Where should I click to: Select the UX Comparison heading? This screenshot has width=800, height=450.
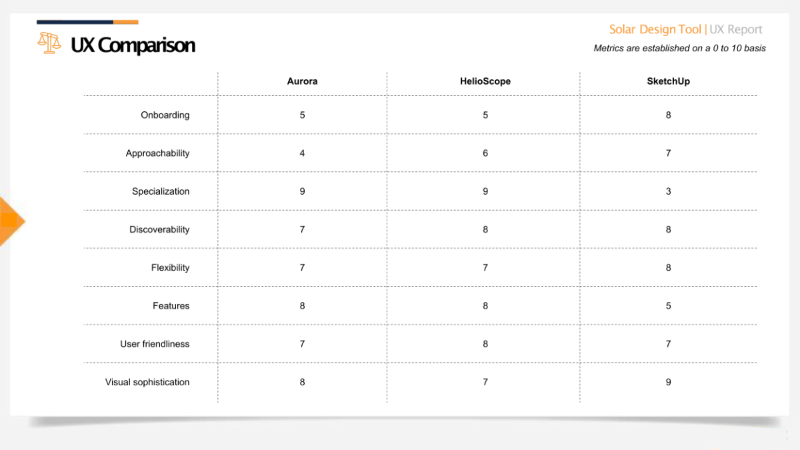(x=133, y=45)
